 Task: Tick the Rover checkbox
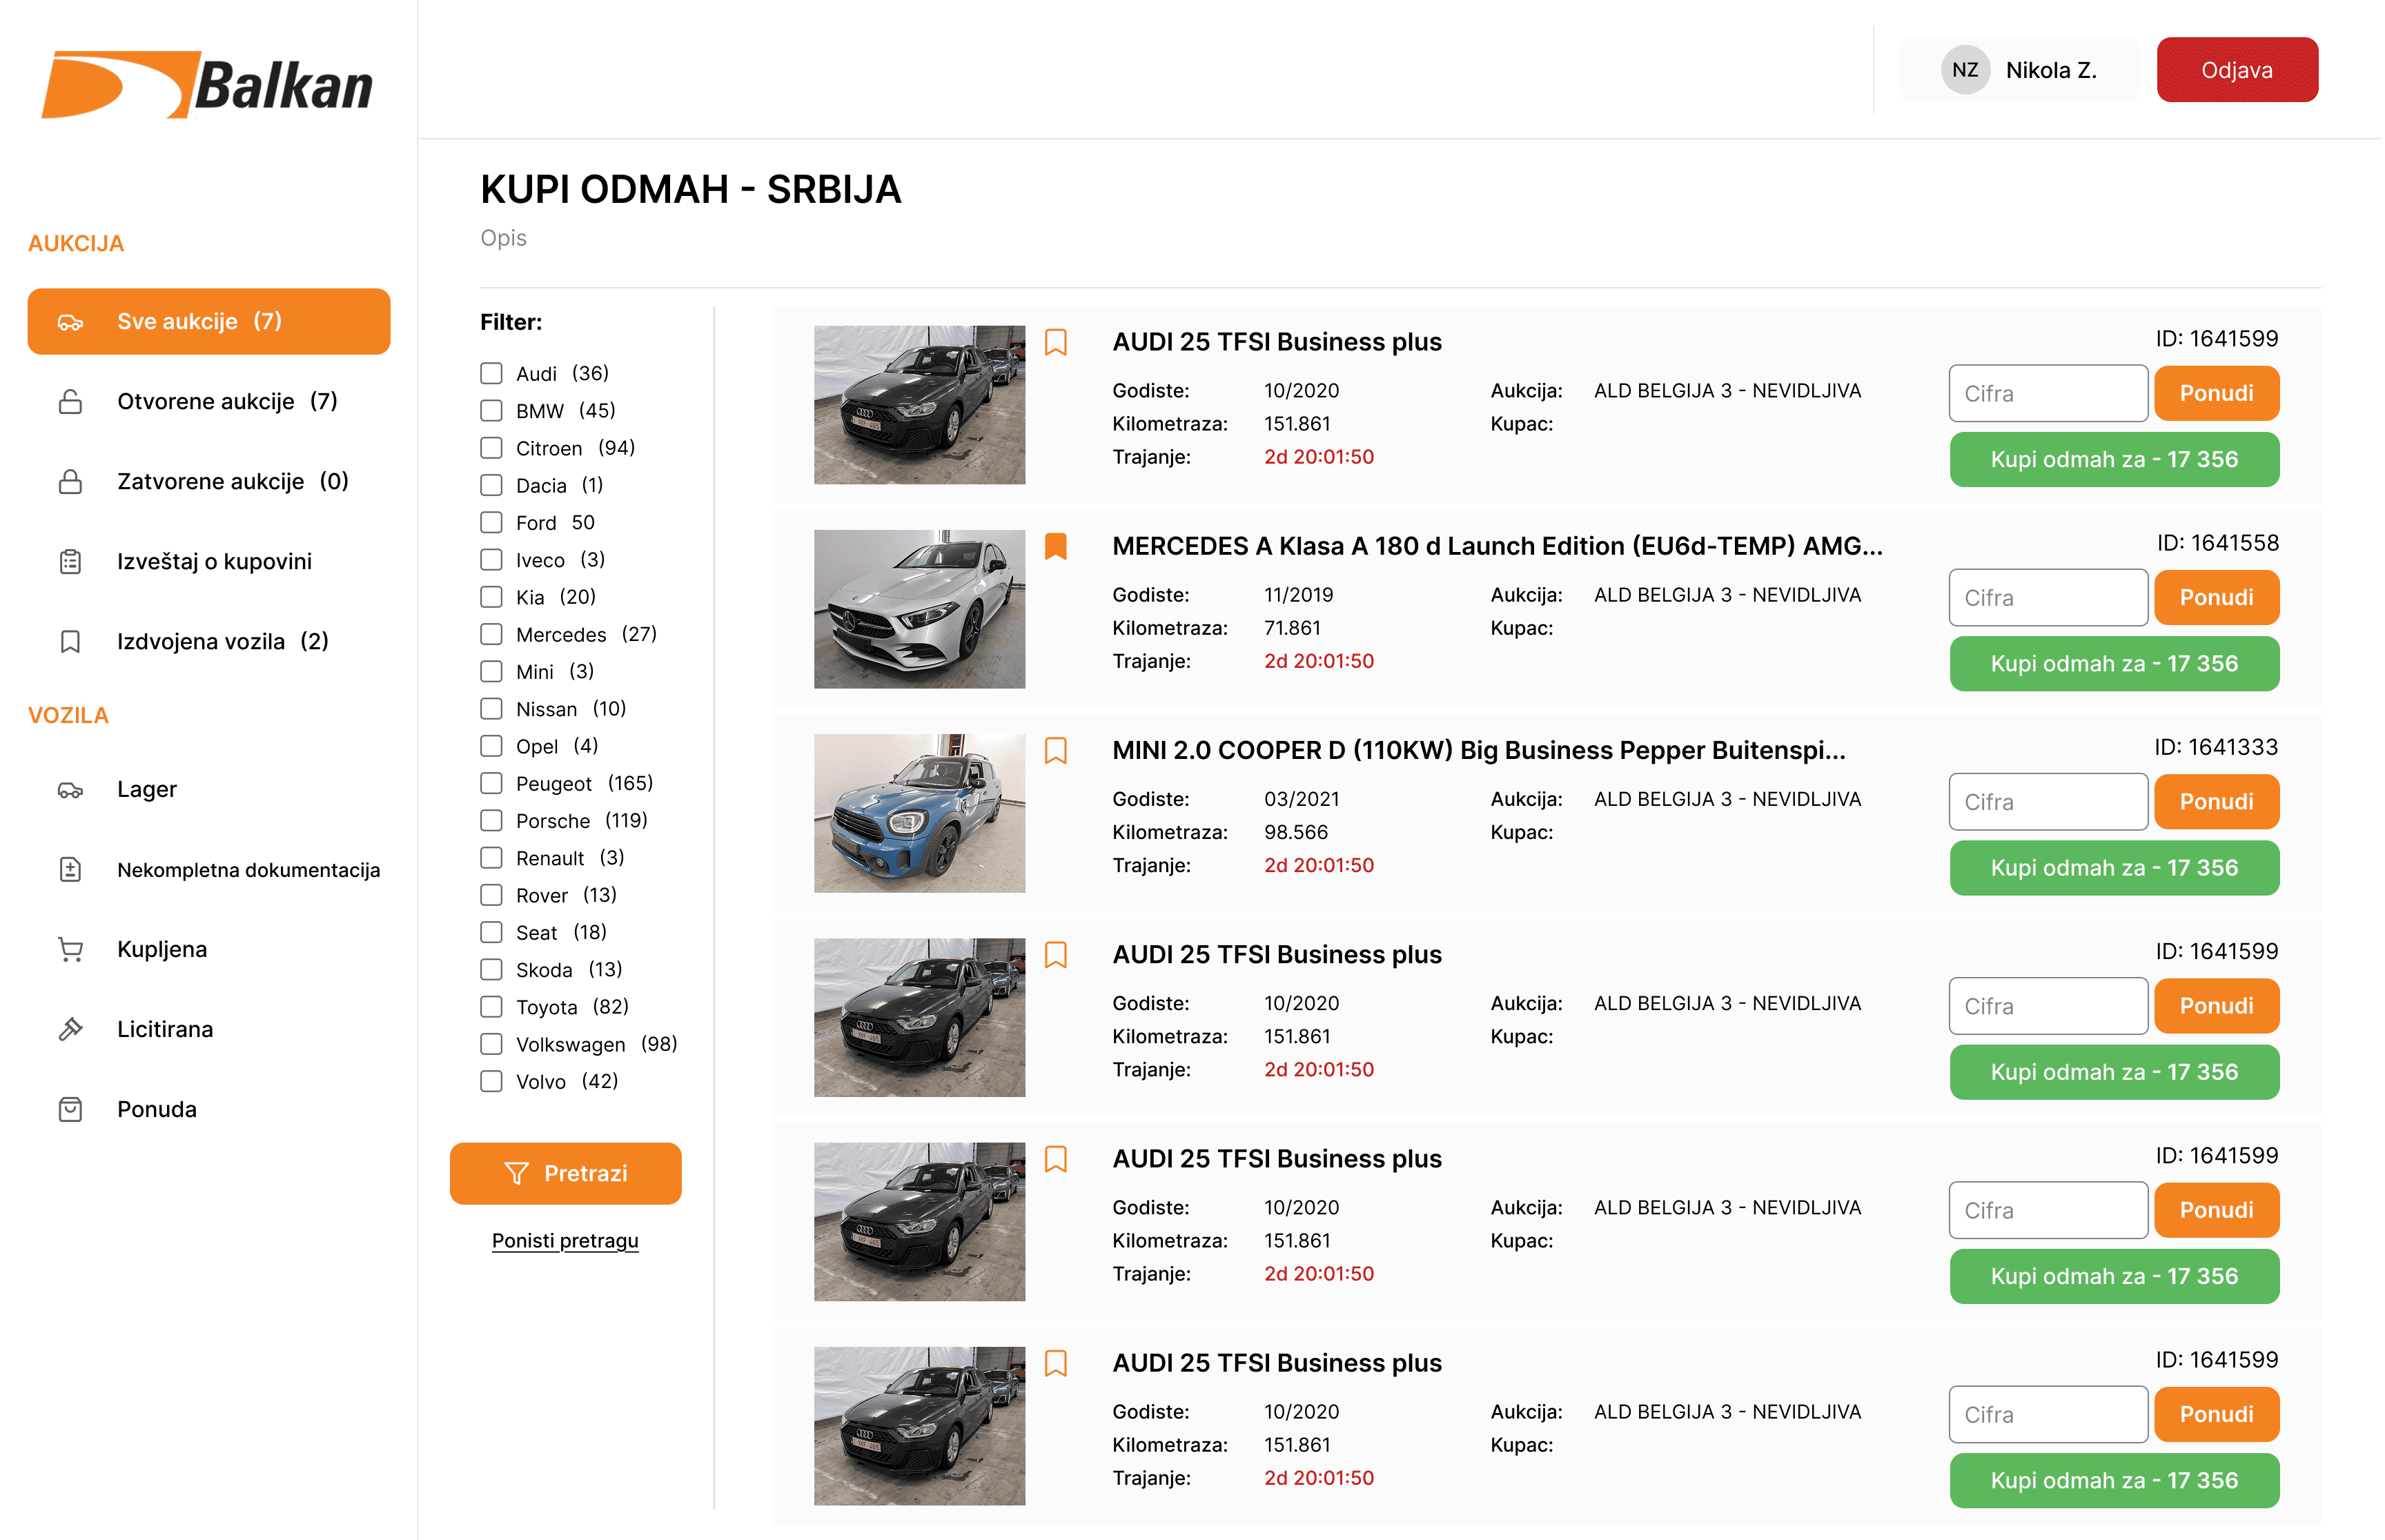[491, 895]
